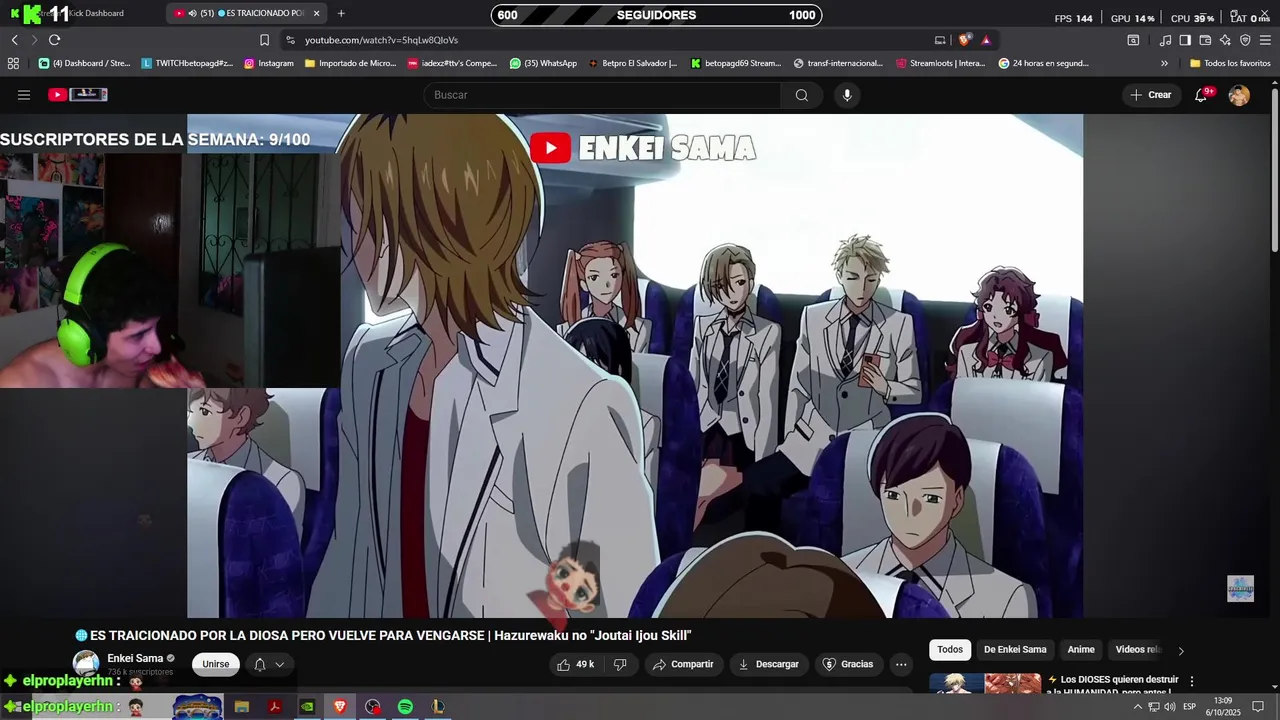Click the Brave Shields lion icon
This screenshot has width=1280, height=720.
point(964,40)
